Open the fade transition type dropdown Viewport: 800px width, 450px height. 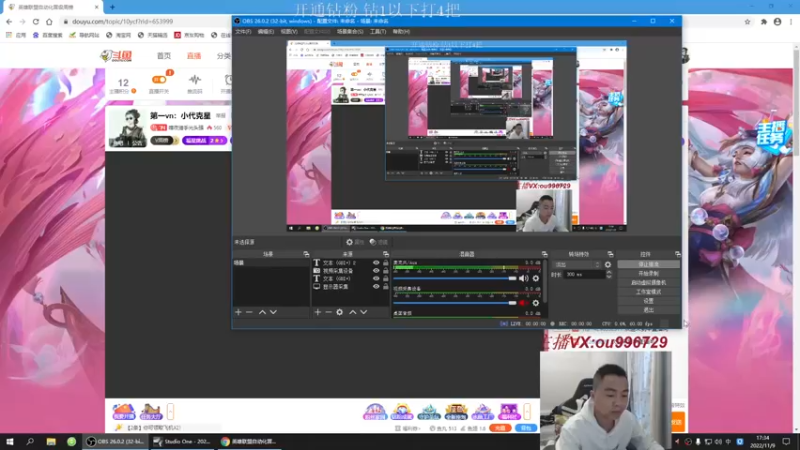click(578, 265)
